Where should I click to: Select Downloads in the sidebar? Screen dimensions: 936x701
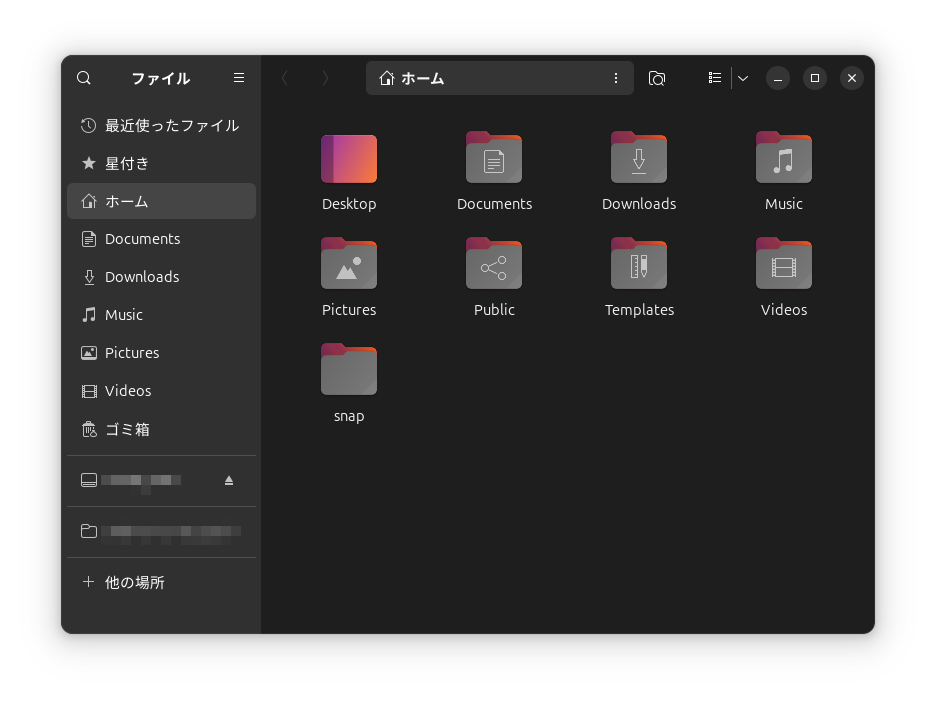coord(161,277)
